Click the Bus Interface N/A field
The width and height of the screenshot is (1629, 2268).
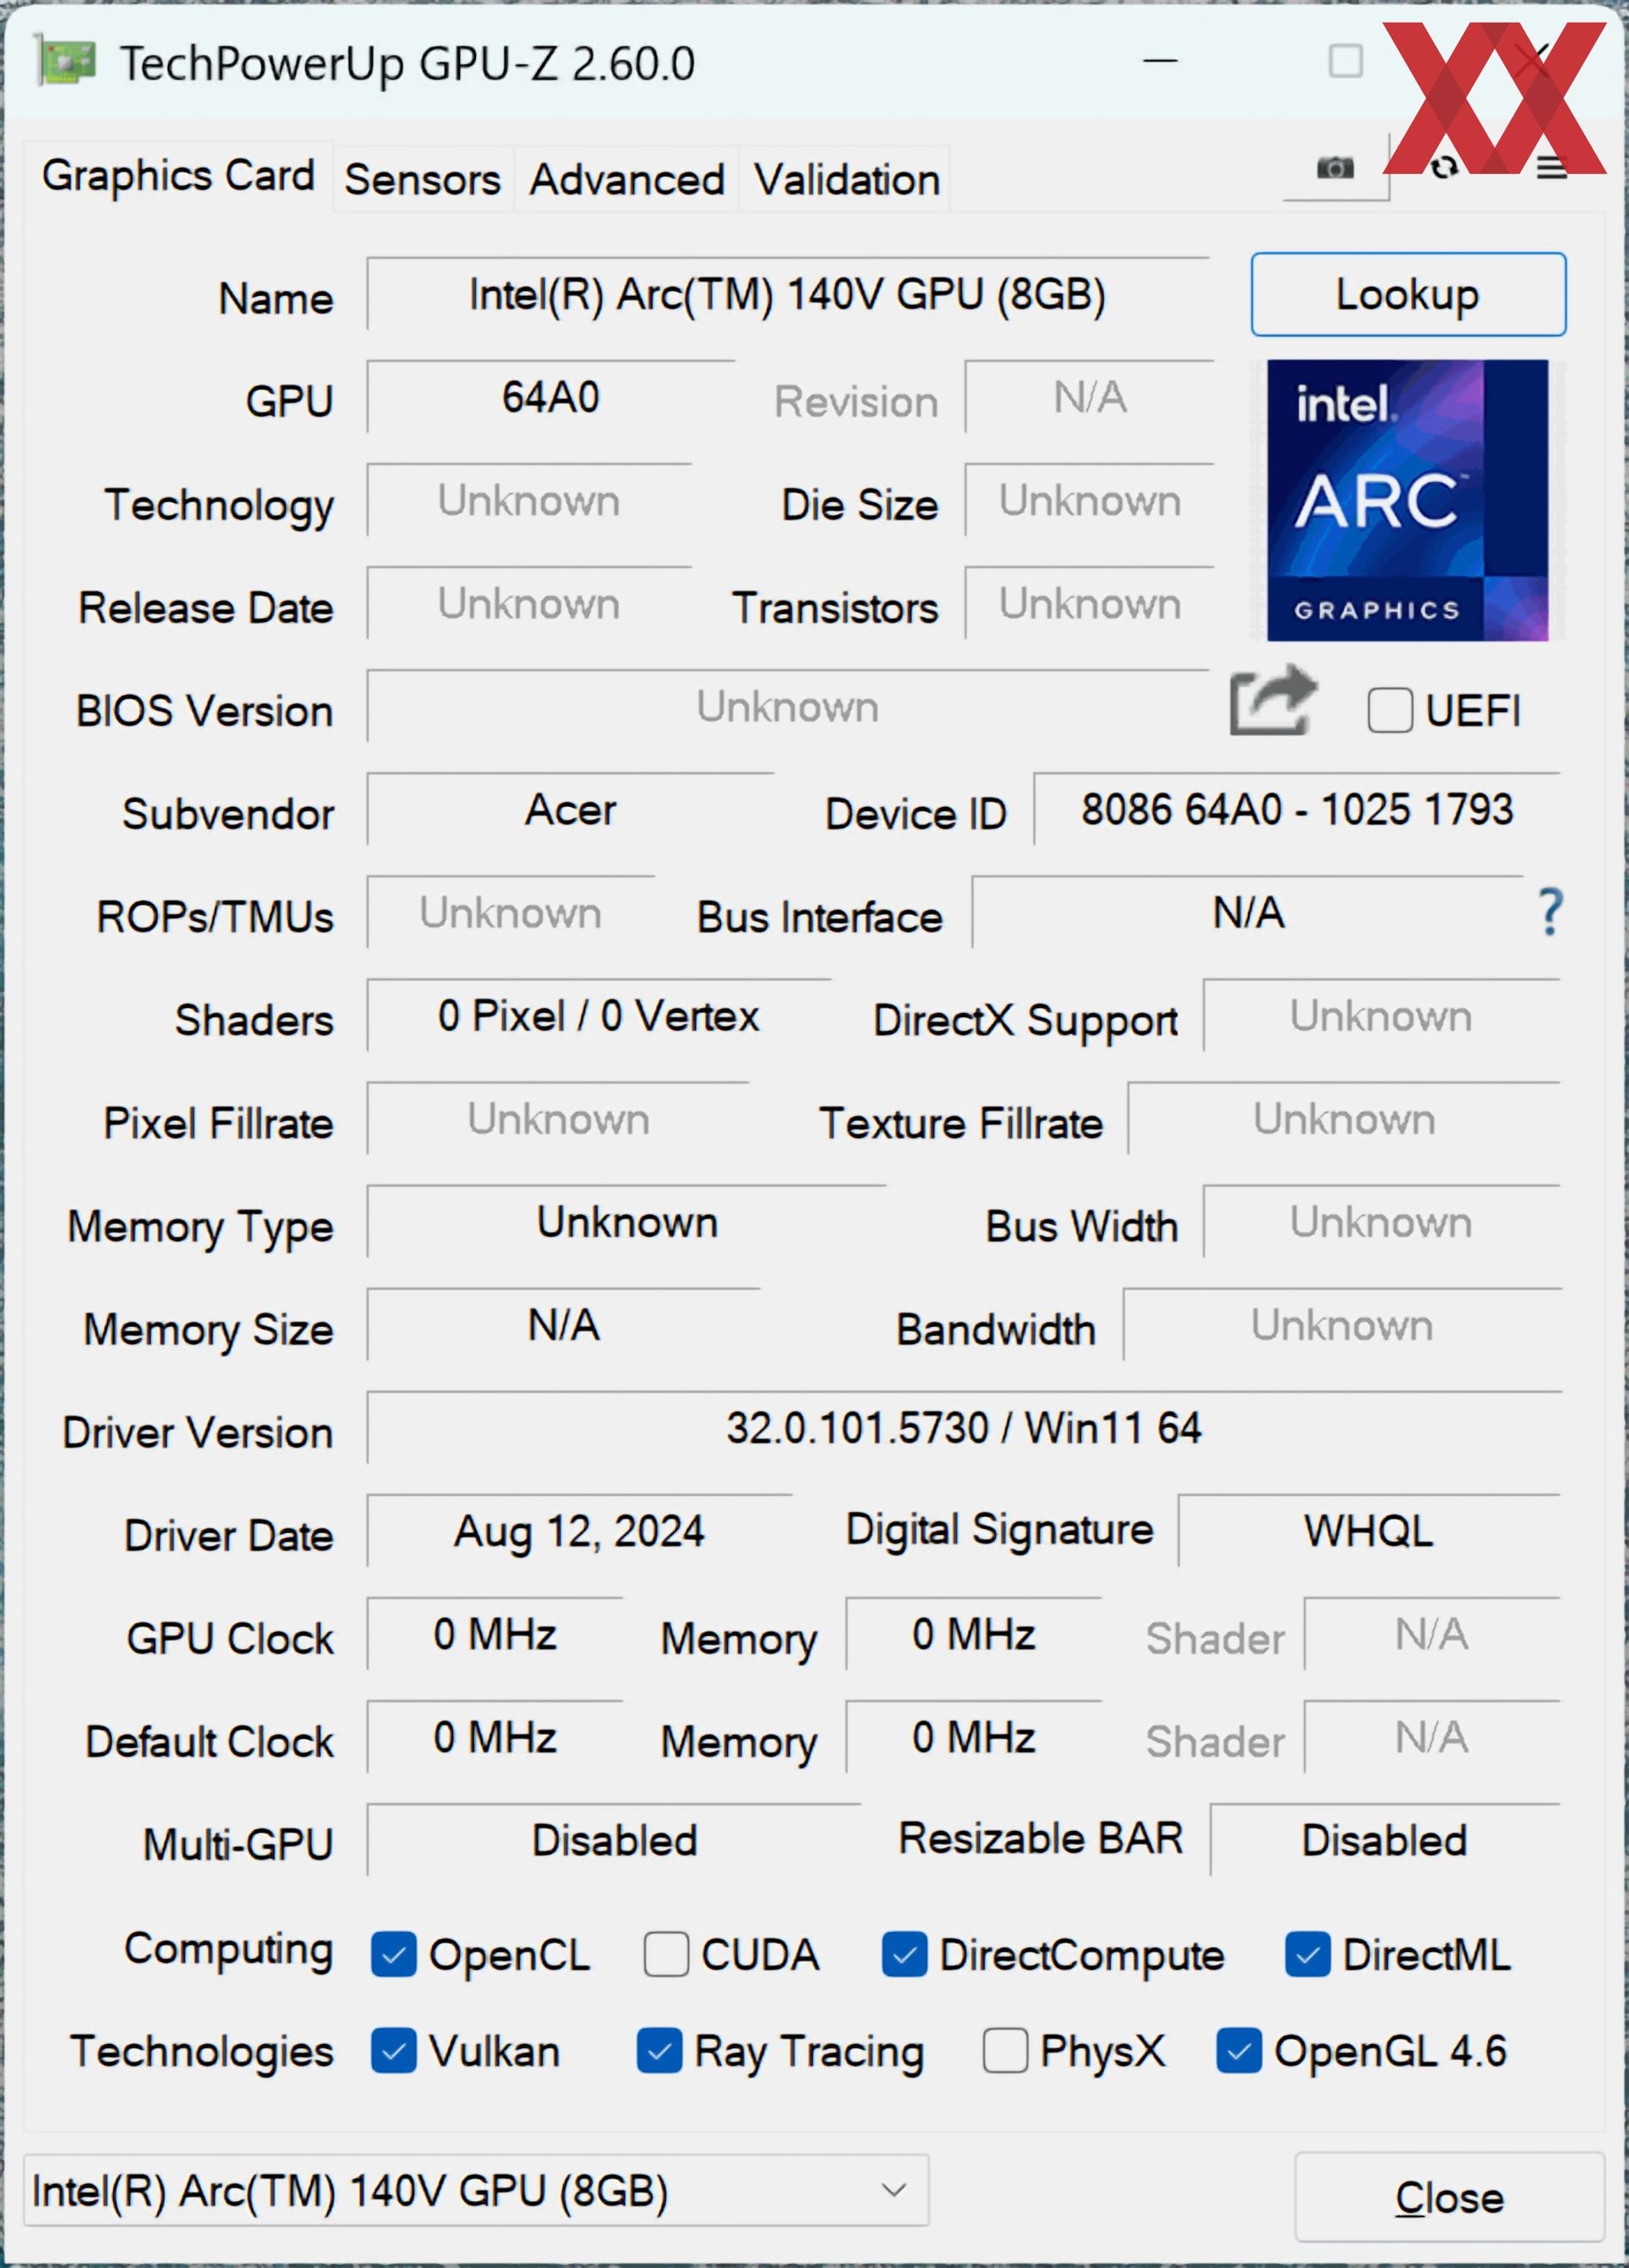click(x=1248, y=912)
